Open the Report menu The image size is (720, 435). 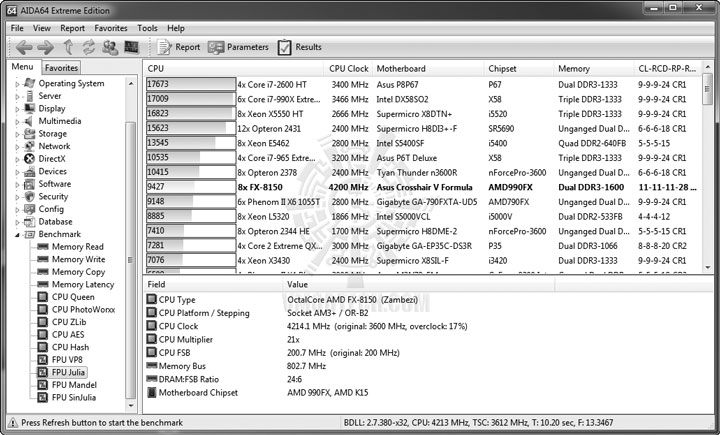(73, 28)
